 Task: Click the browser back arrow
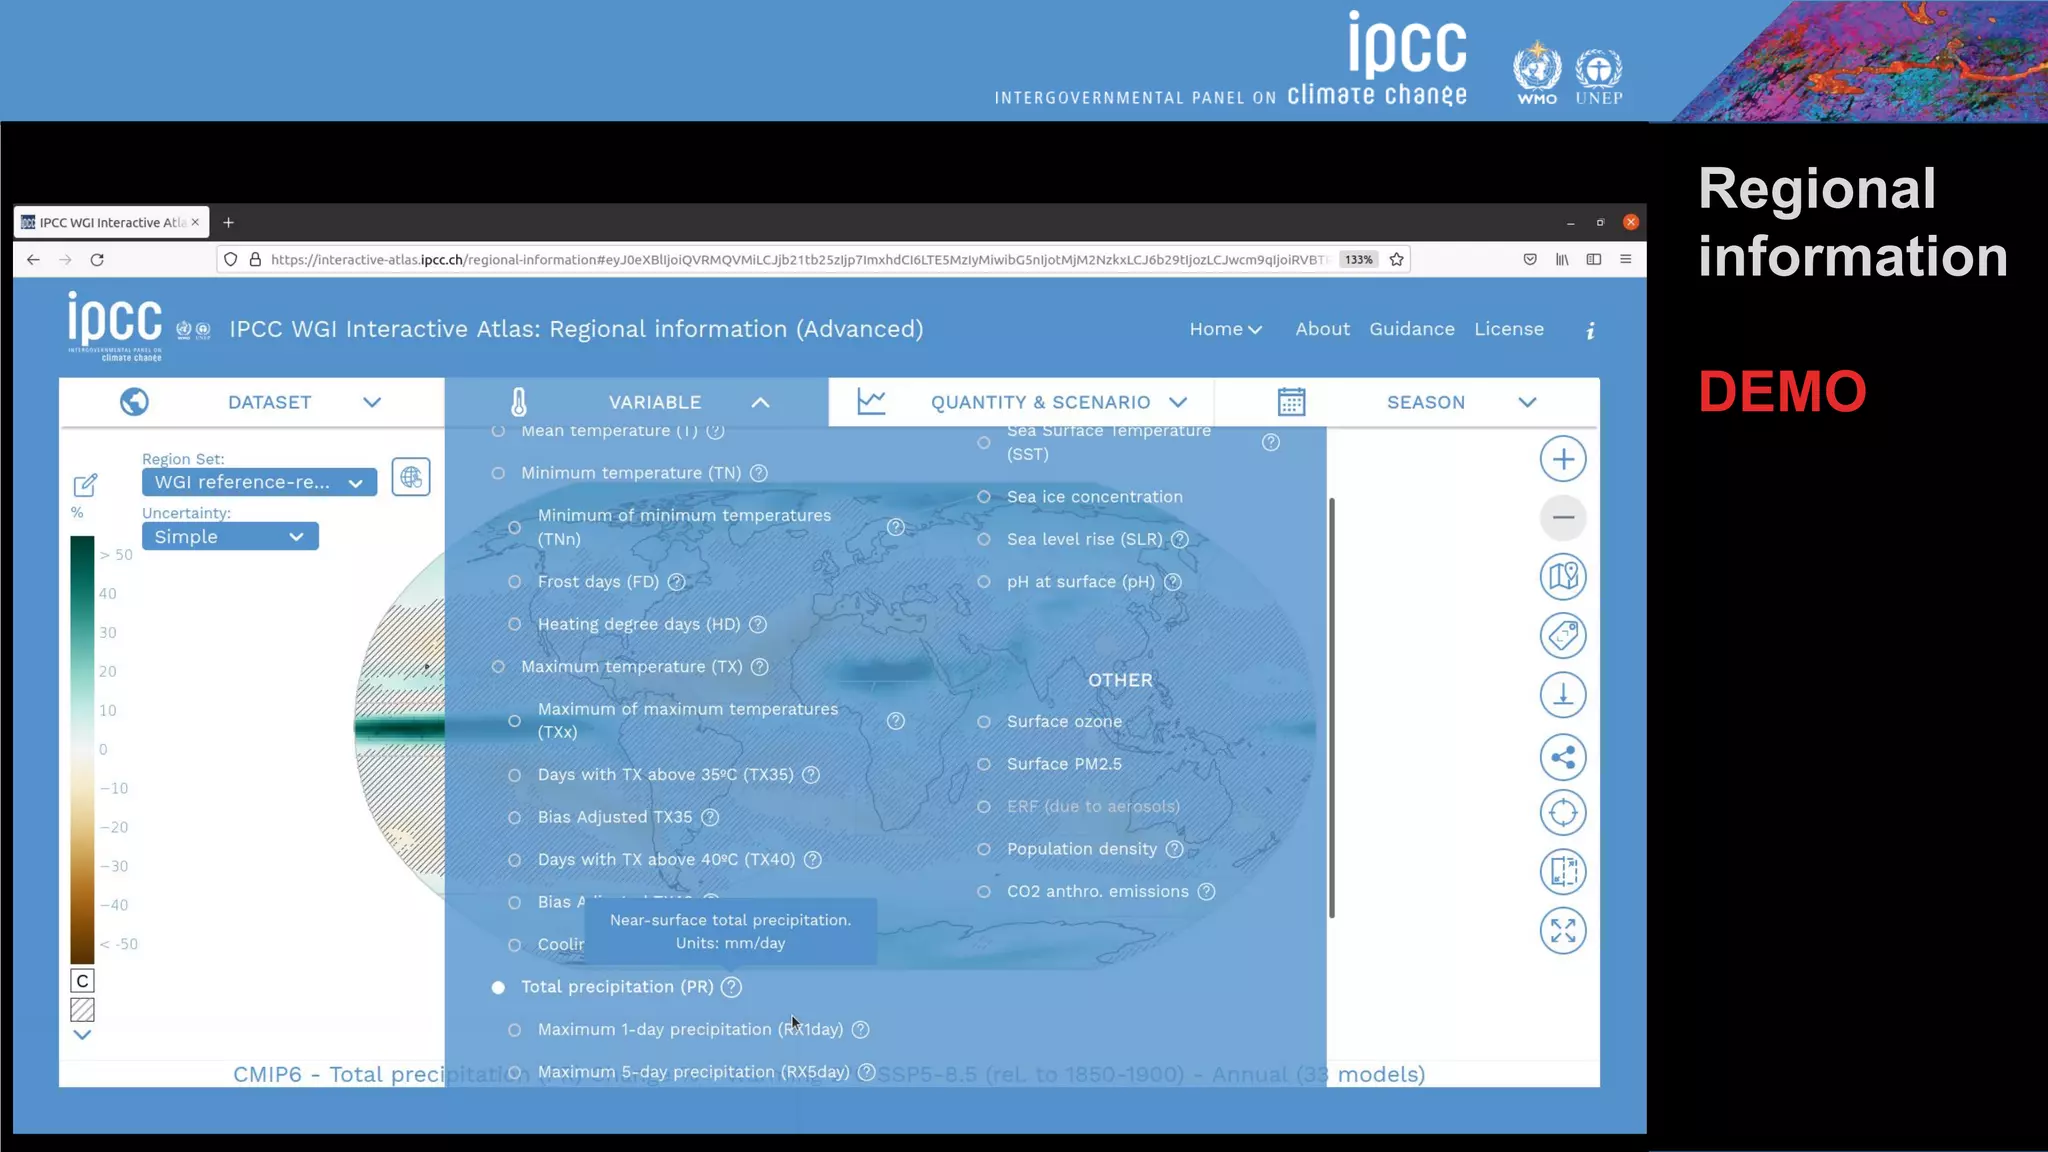(x=33, y=260)
